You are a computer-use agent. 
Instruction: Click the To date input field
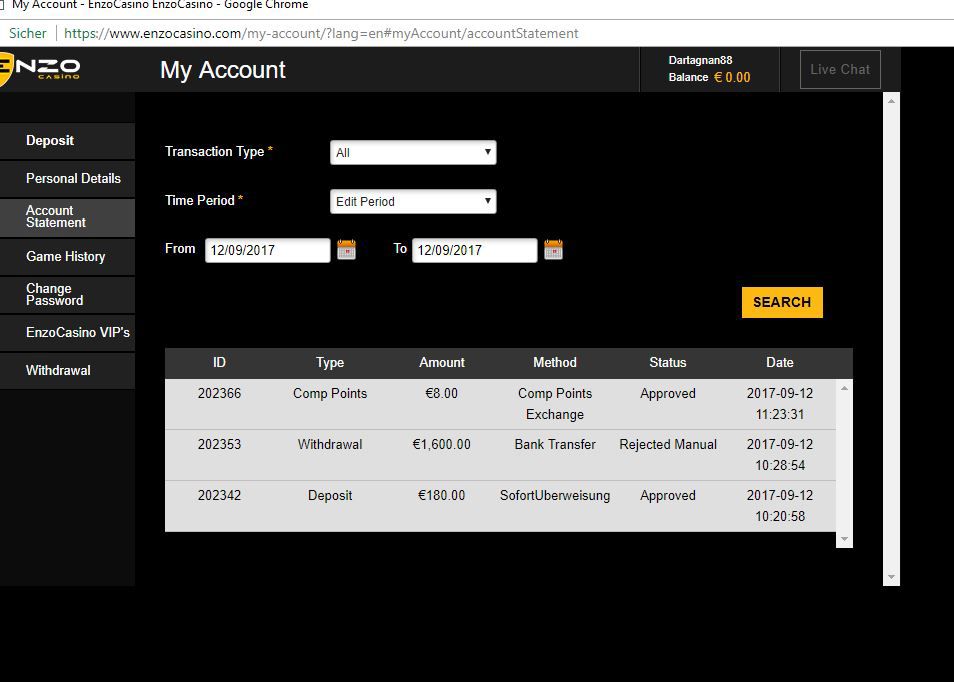(x=475, y=250)
